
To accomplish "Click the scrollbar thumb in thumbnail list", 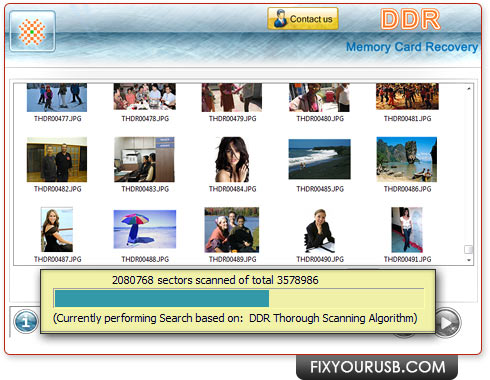I will pos(468,249).
